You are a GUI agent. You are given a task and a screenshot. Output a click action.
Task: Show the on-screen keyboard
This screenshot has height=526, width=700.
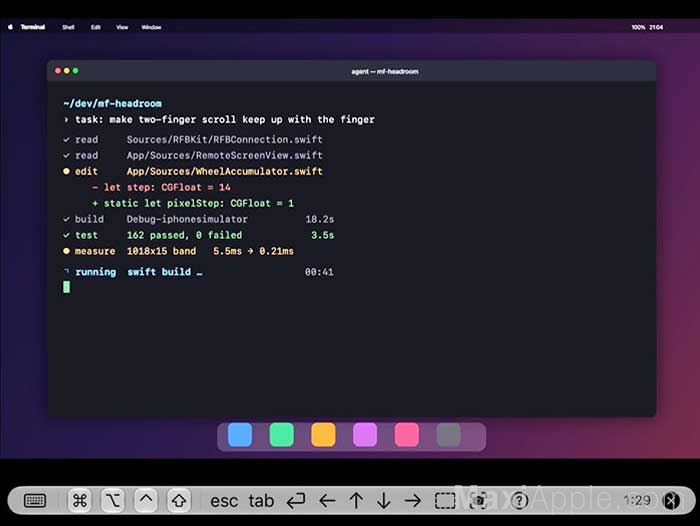coord(35,501)
